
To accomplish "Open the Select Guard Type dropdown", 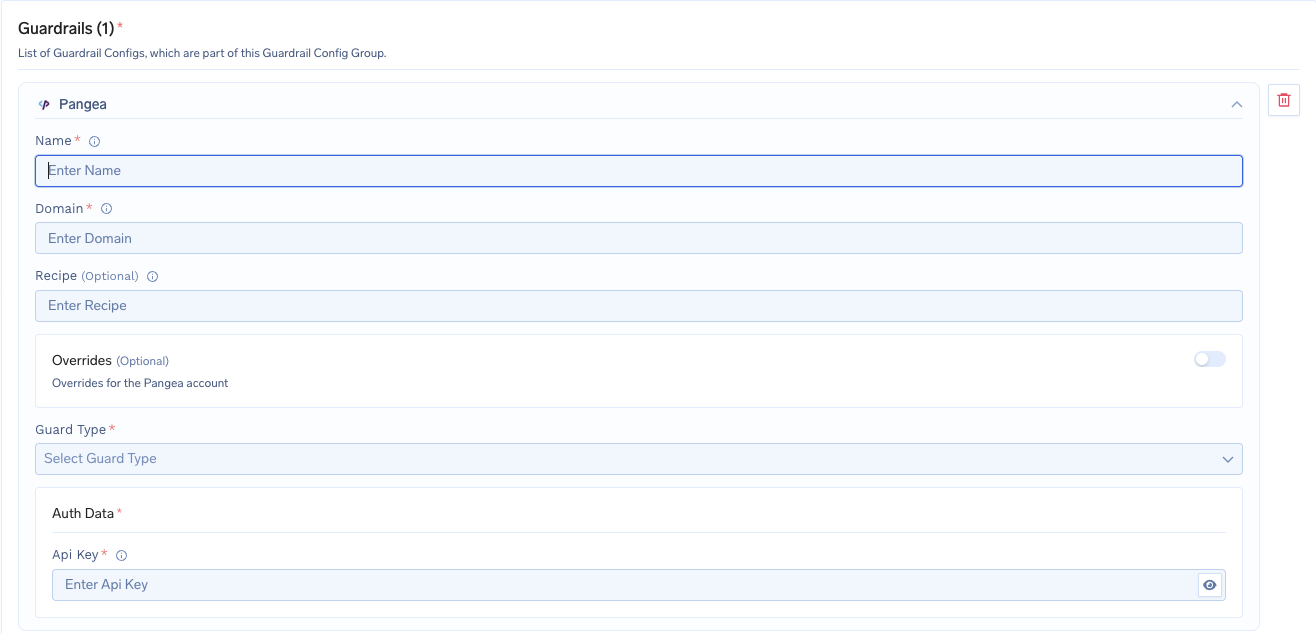I will click(639, 459).
